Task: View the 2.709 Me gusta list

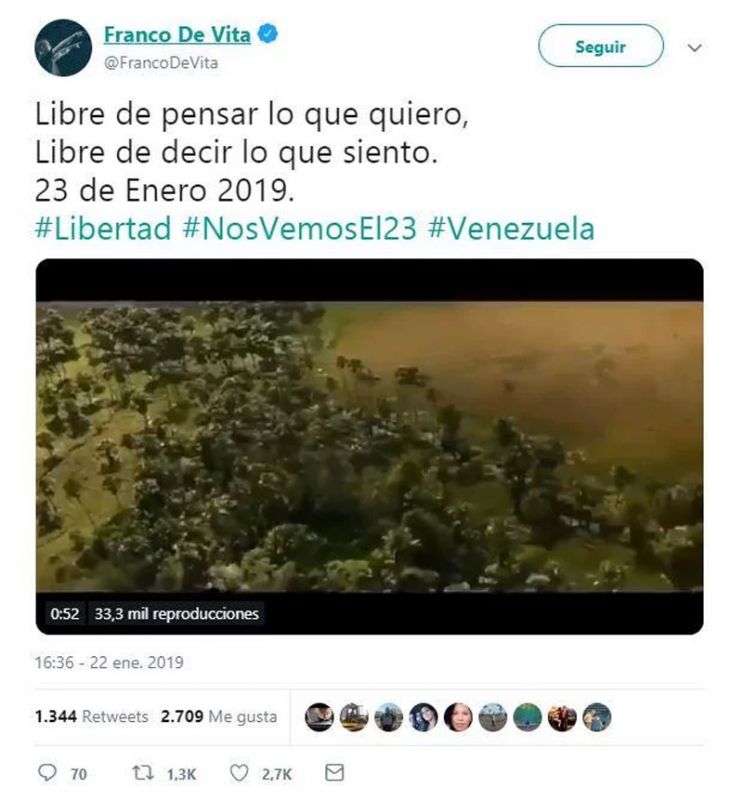Action: 219,716
